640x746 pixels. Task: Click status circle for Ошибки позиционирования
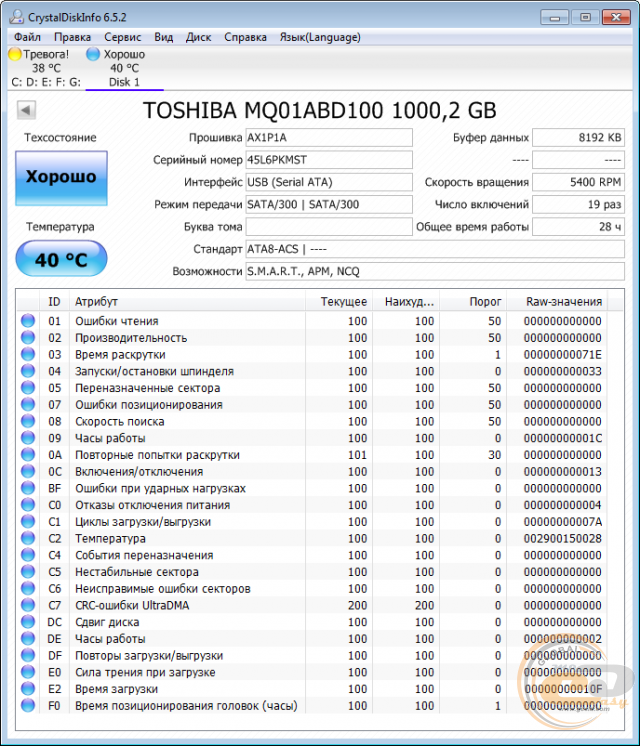coord(28,404)
